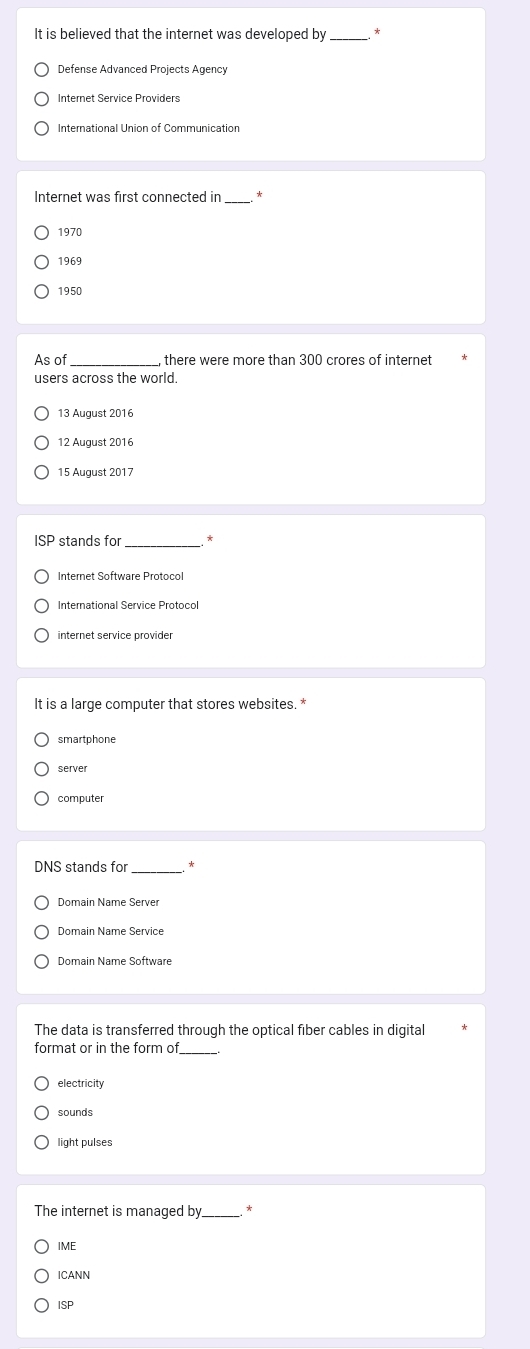The width and height of the screenshot is (530, 1349).
Task: Select Internet Software Protocol option
Action: click(42, 577)
